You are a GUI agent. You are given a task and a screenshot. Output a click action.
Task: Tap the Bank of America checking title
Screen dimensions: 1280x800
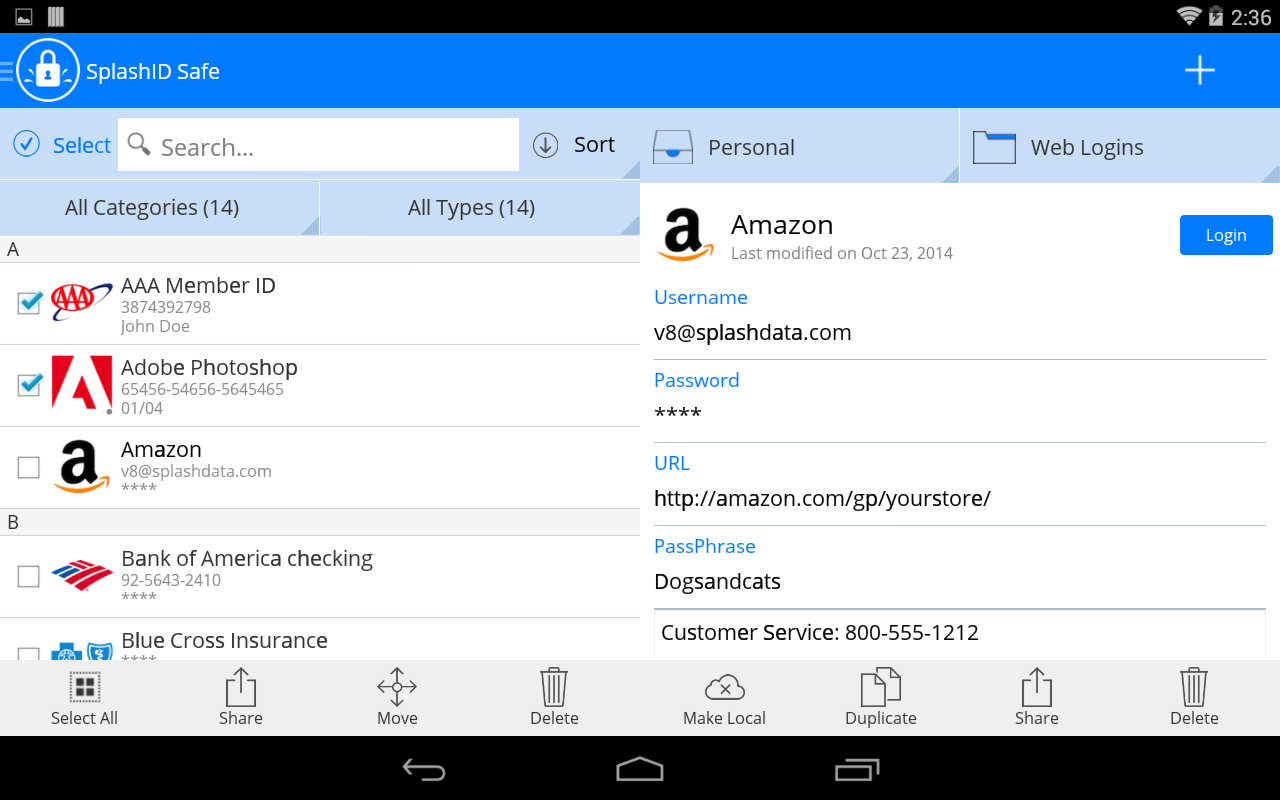coord(247,558)
